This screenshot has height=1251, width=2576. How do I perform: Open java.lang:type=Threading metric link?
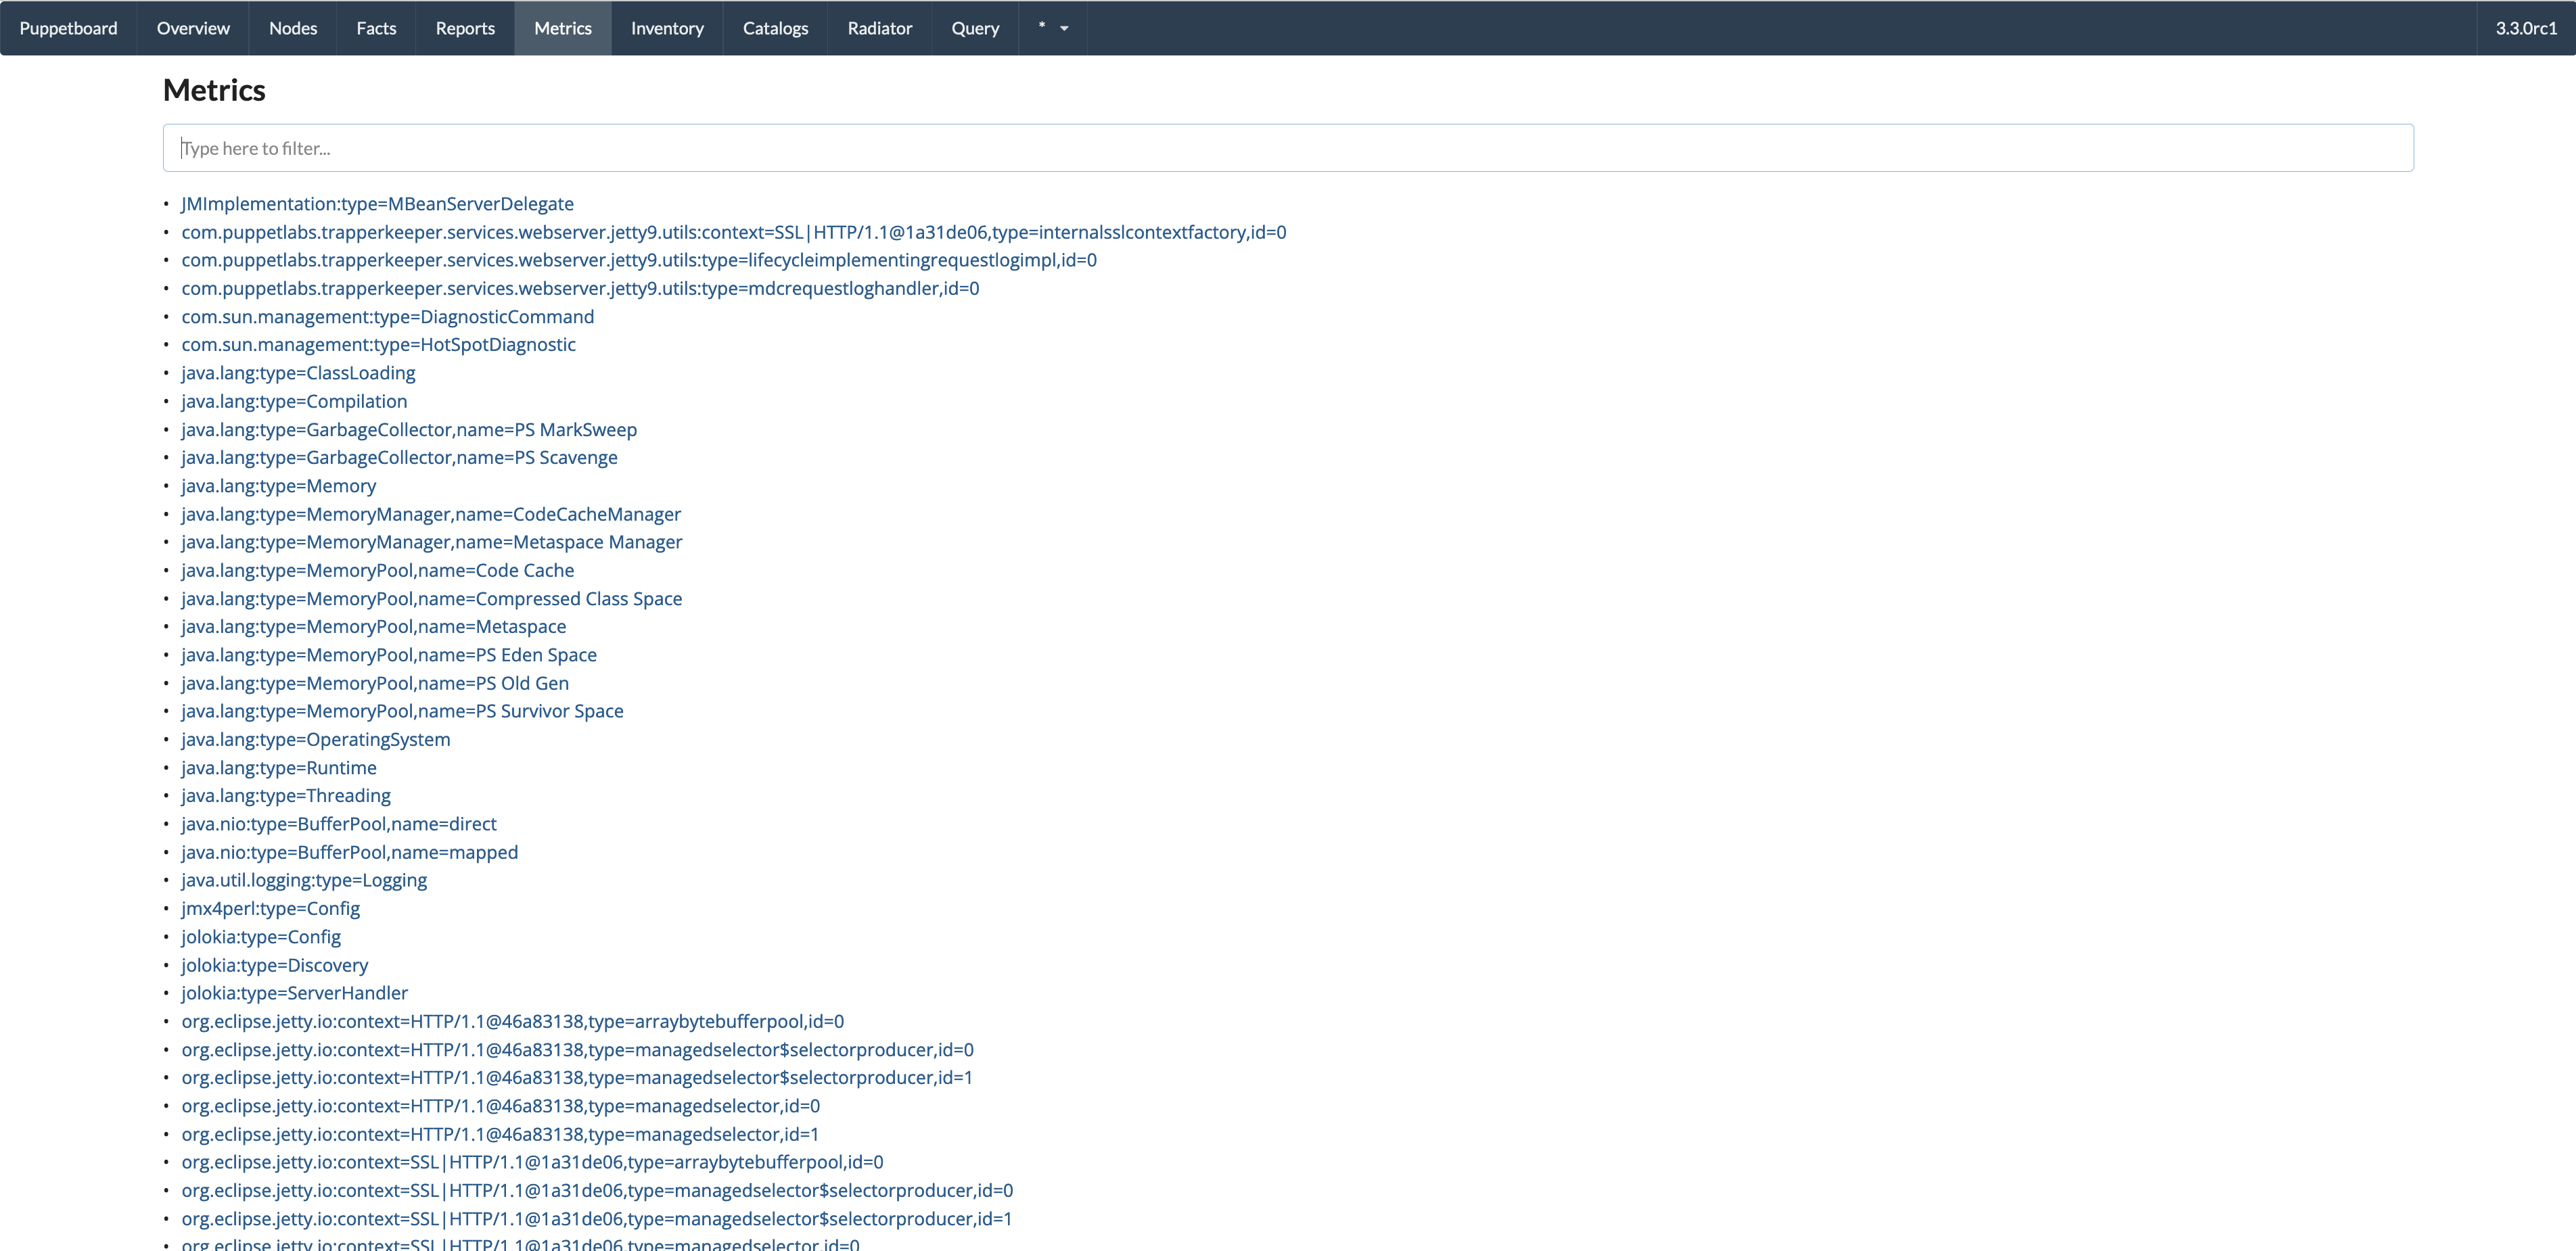click(285, 796)
